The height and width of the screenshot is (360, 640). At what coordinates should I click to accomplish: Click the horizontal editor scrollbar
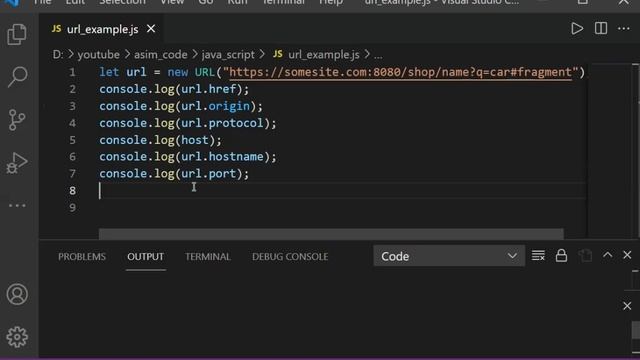[331, 234]
